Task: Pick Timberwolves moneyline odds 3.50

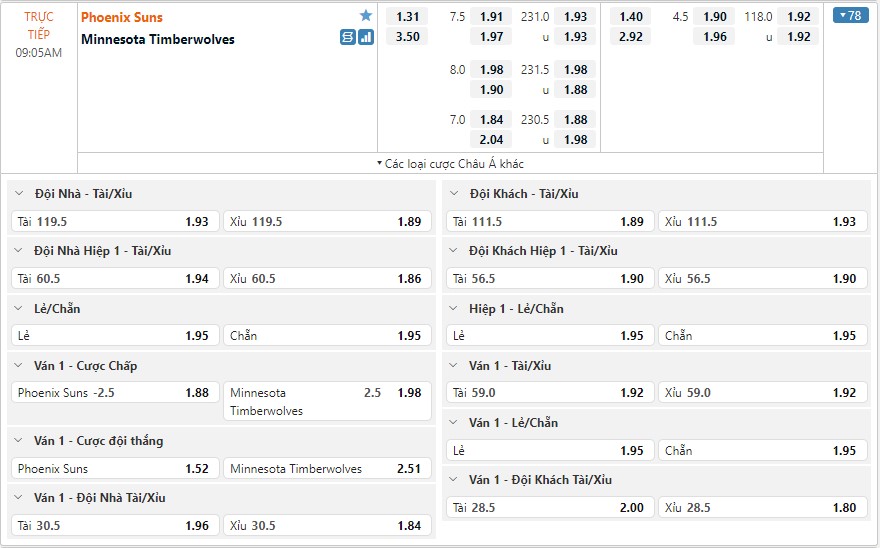Action: [x=408, y=37]
